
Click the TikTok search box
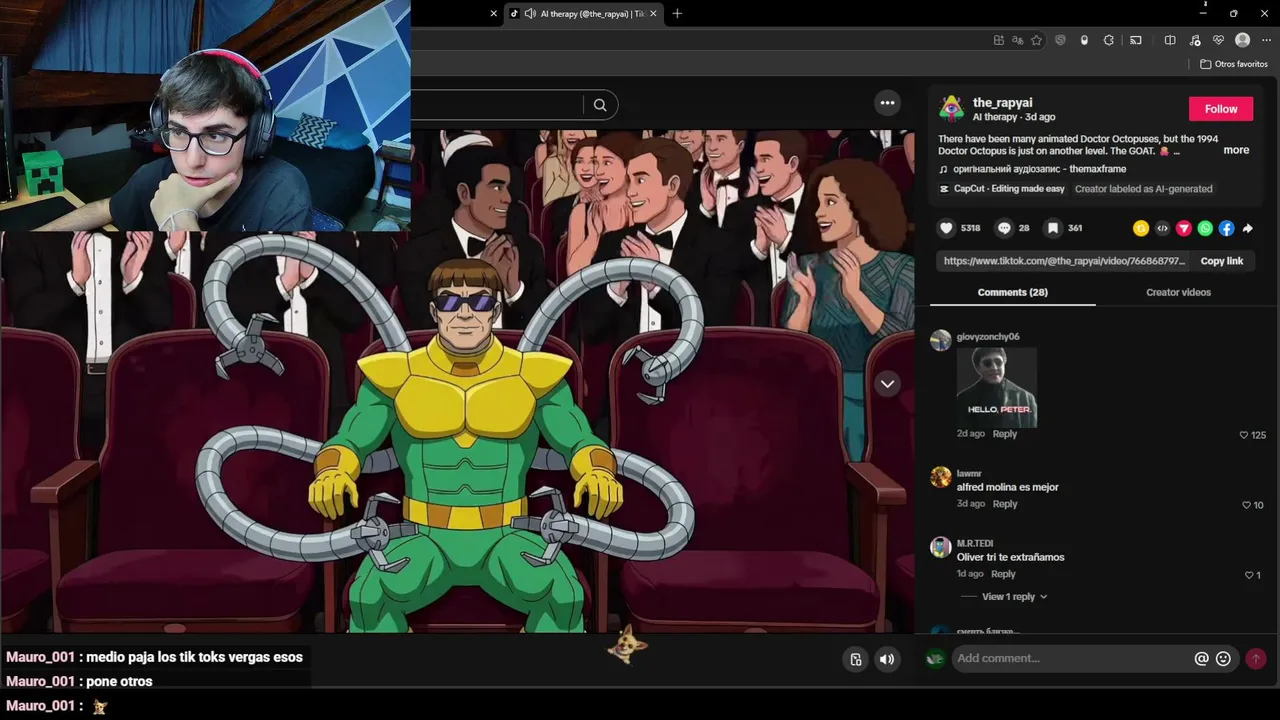coord(497,105)
